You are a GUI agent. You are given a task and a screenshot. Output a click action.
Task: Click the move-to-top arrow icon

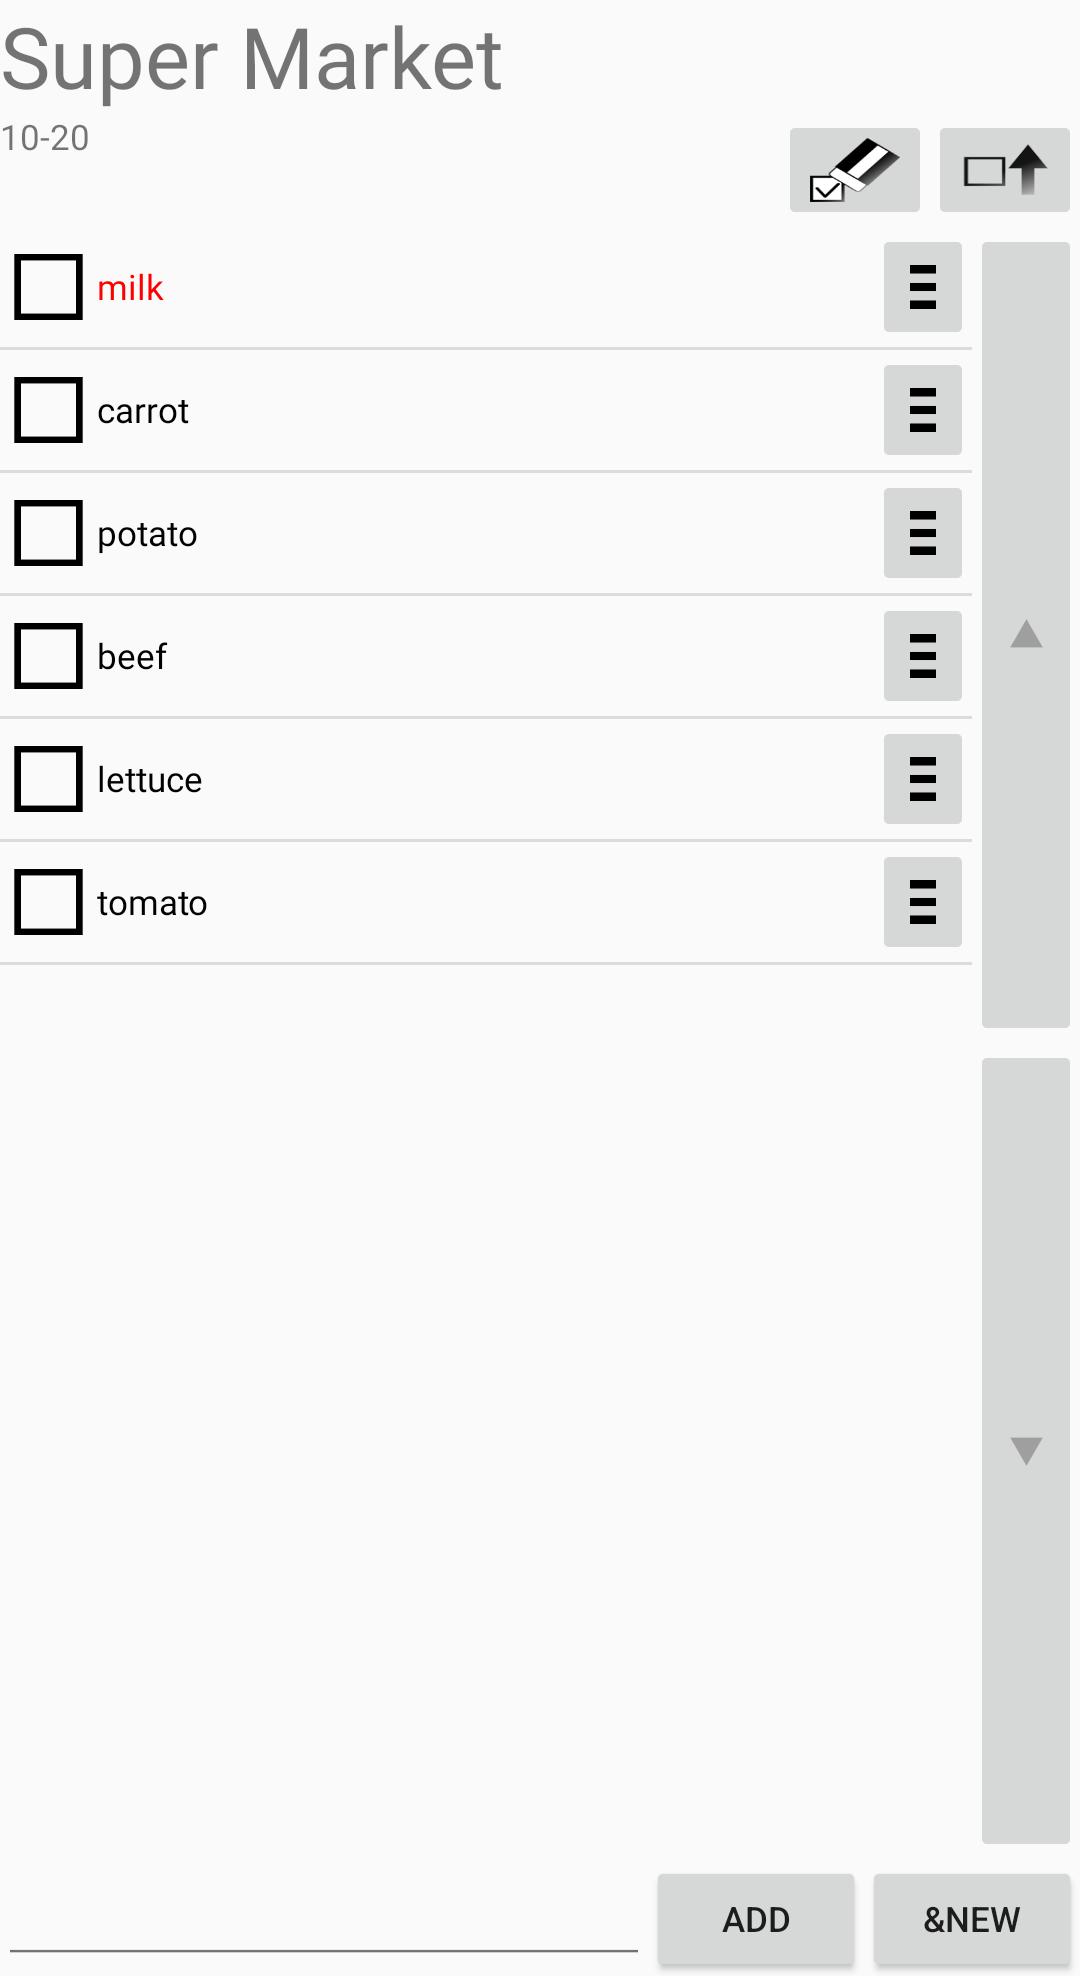point(1004,170)
